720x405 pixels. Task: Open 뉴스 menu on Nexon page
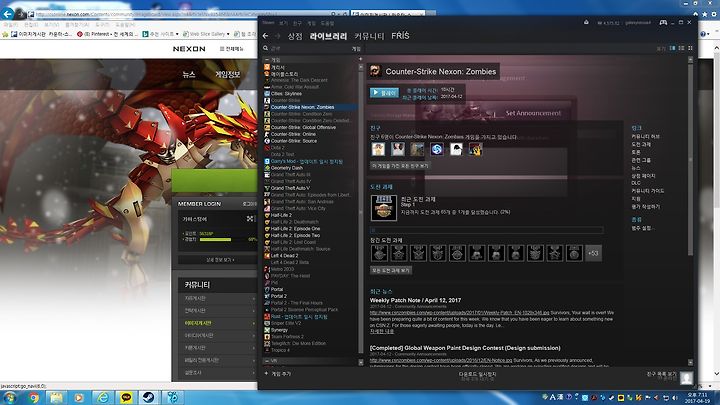click(x=189, y=74)
